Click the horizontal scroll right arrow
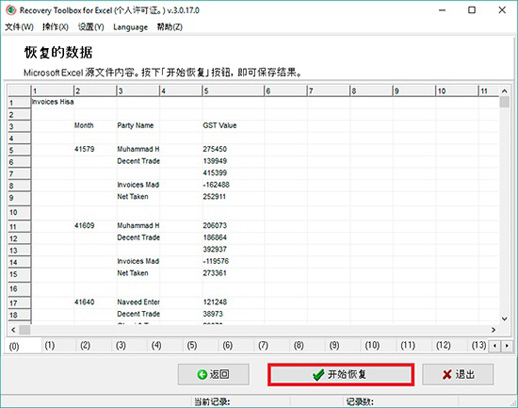518x408 pixels. click(493, 330)
